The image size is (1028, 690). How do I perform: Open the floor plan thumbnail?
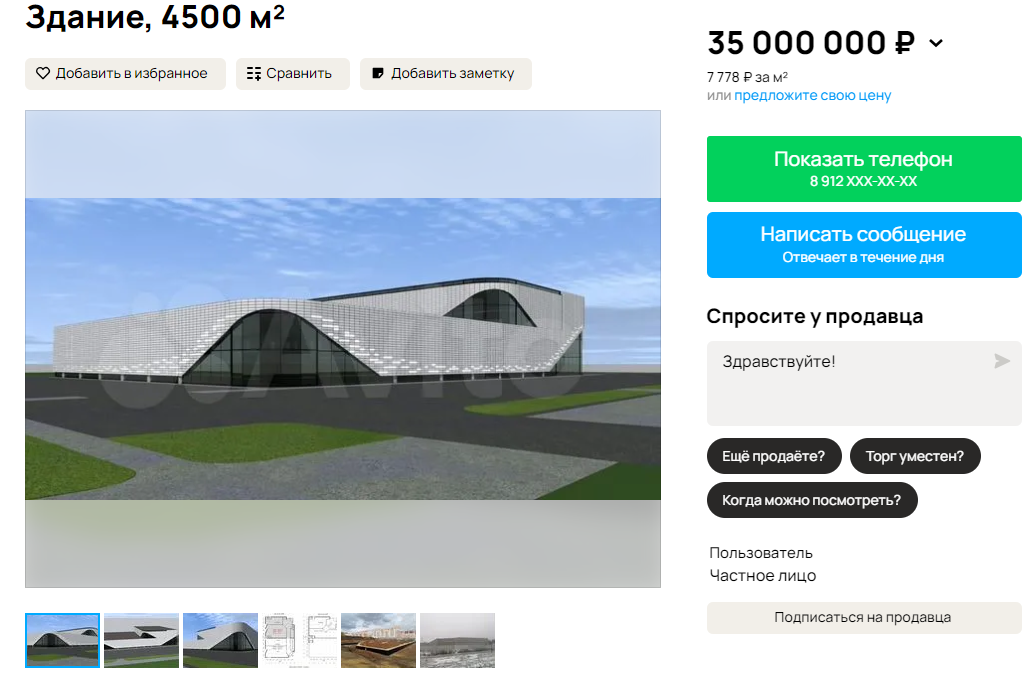[x=299, y=640]
